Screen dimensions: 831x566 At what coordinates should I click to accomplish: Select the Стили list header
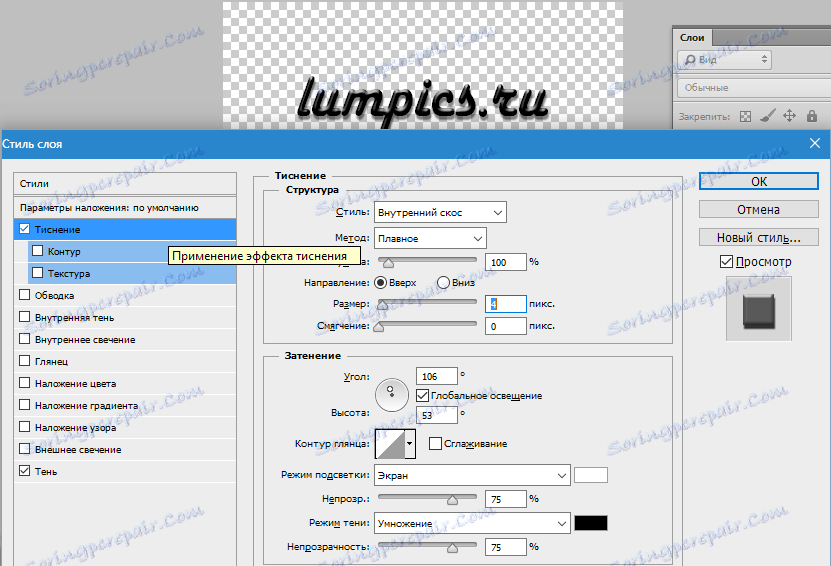coord(125,183)
